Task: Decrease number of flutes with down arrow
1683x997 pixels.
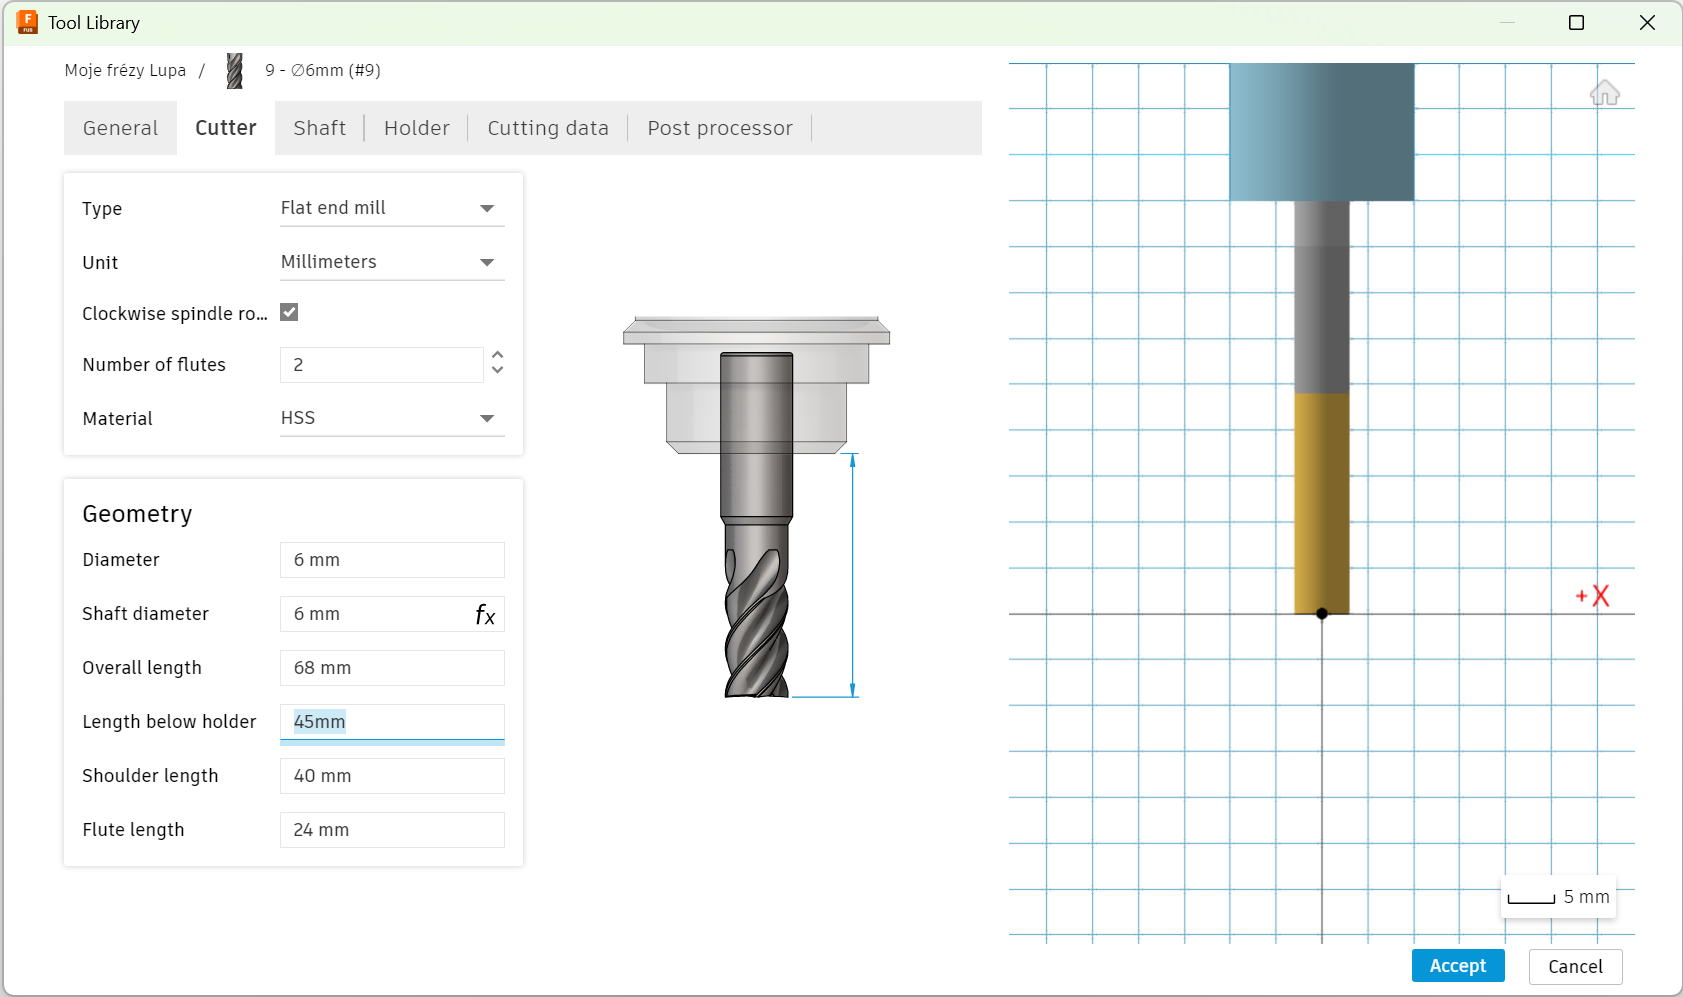Action: 498,371
